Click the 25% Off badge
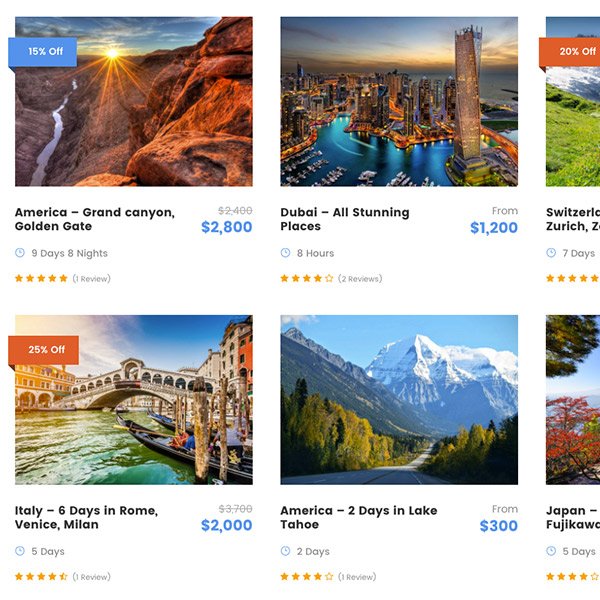The width and height of the screenshot is (600, 600). coord(43,350)
